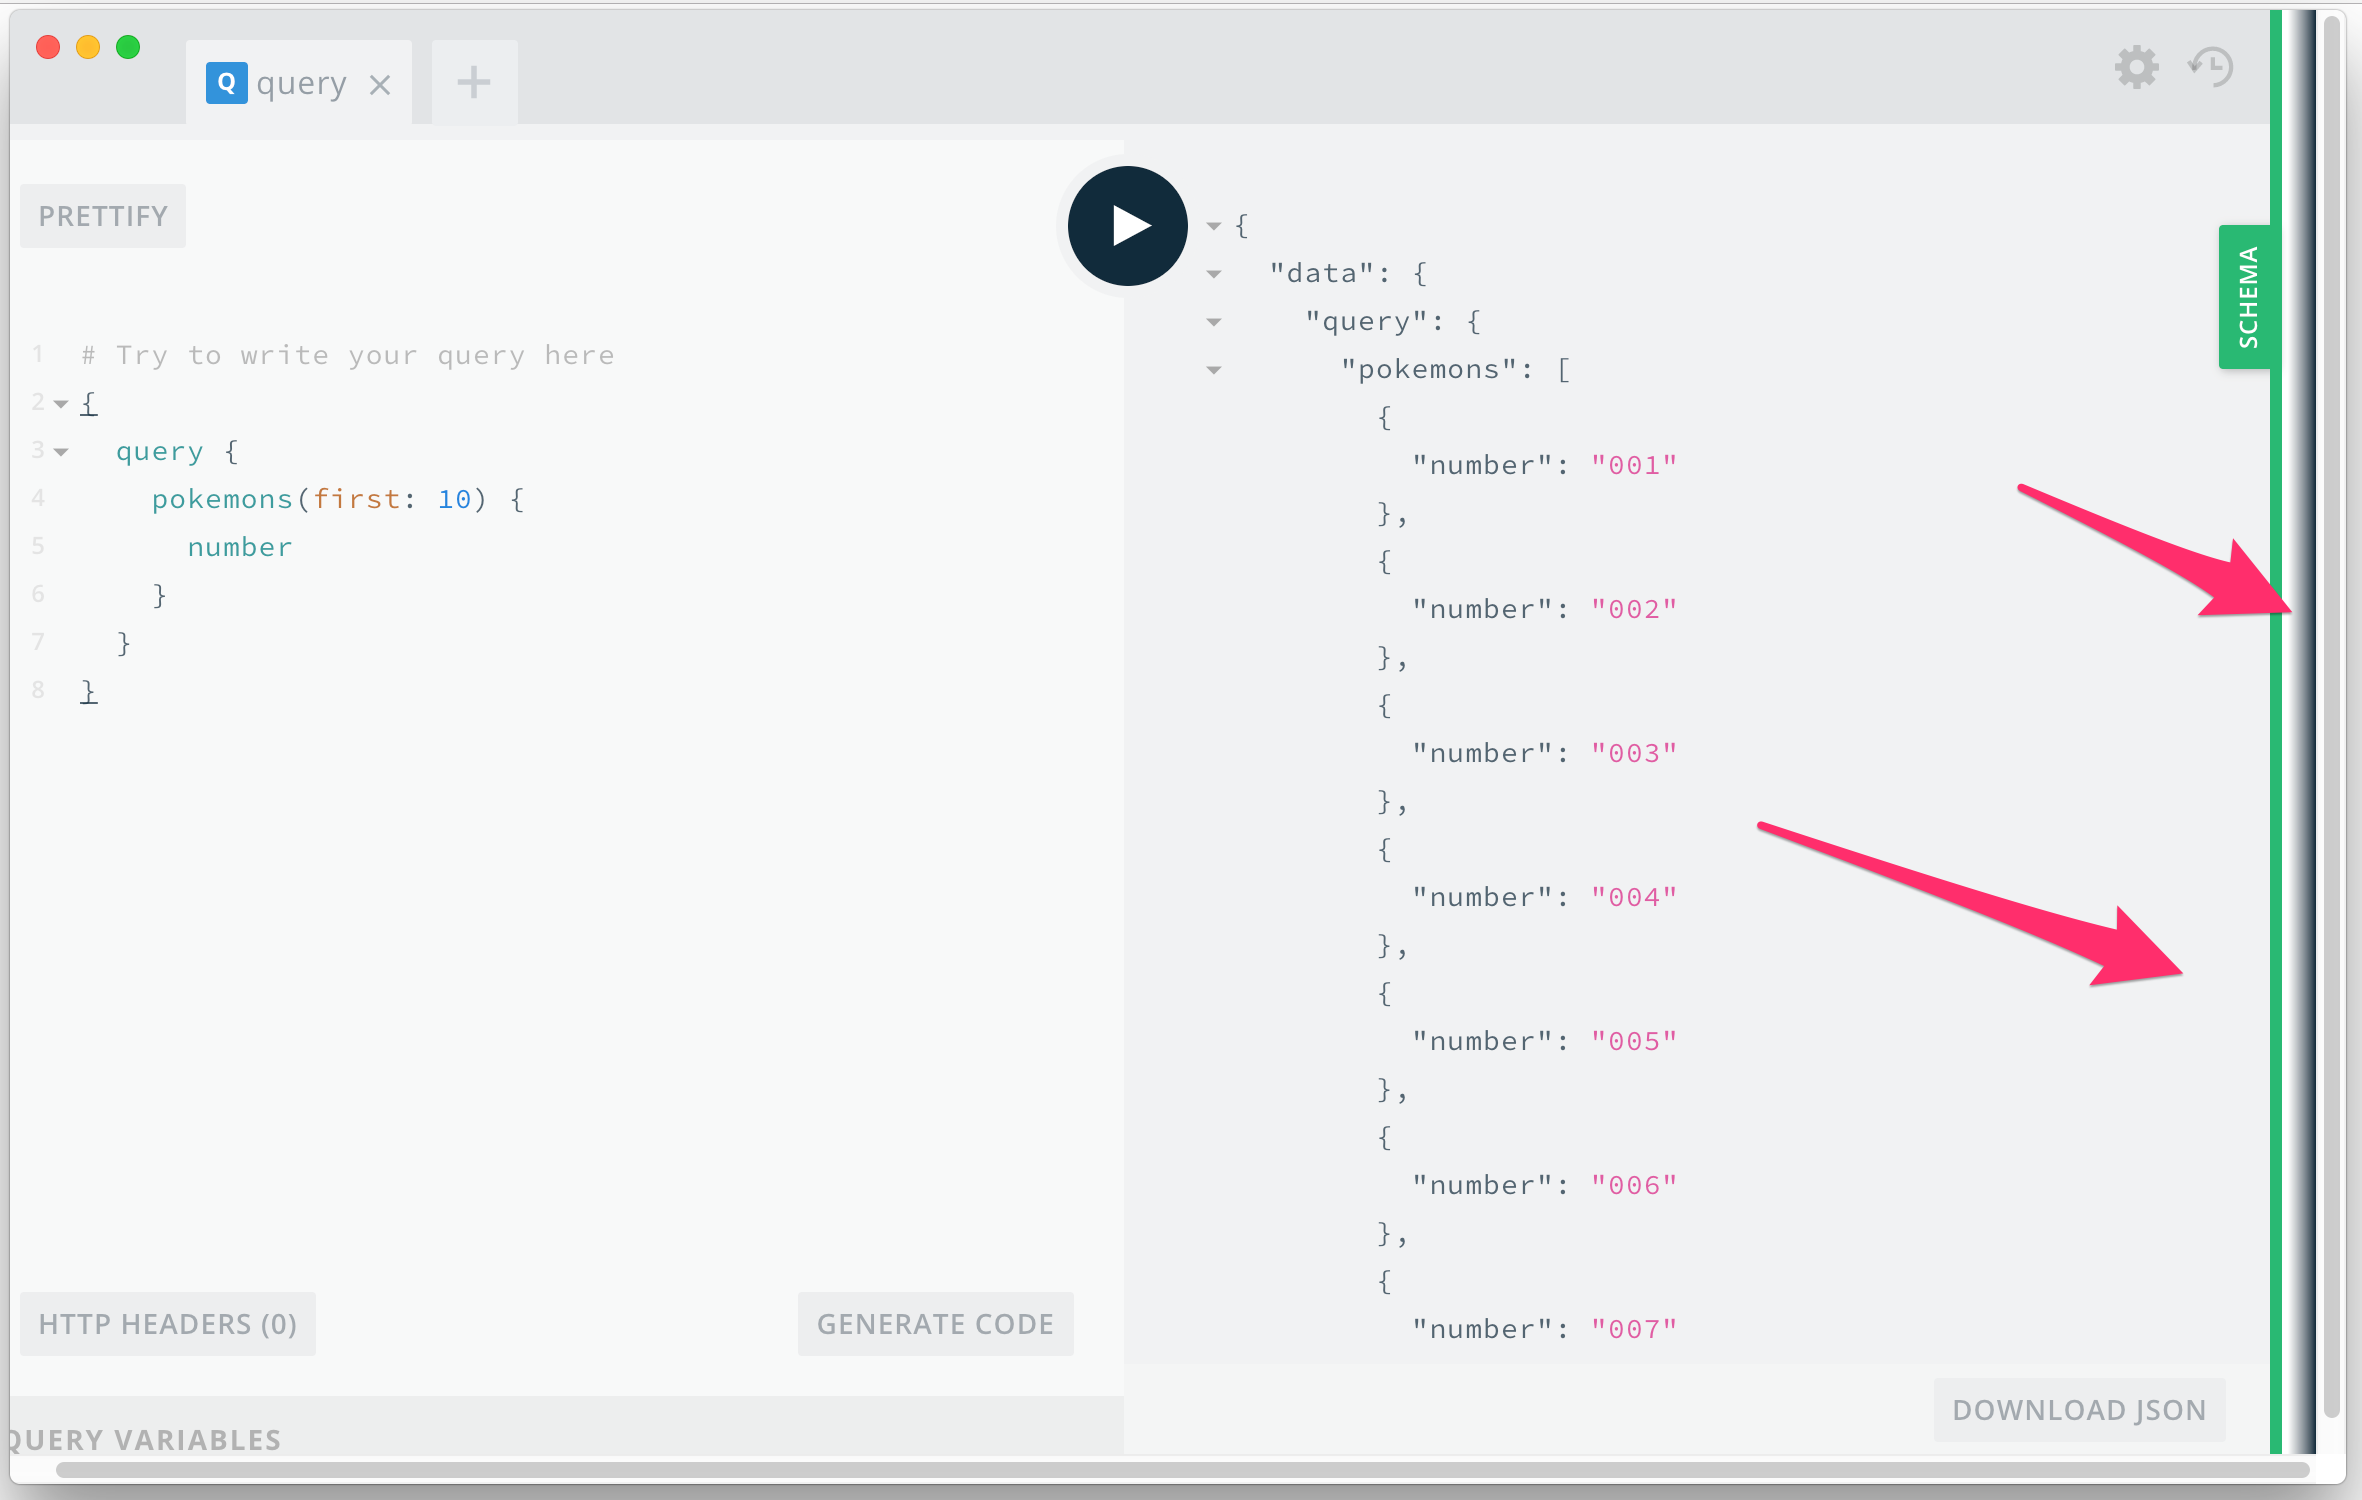The image size is (2362, 1500).
Task: Collapse the "query" object in results
Action: point(1213,322)
